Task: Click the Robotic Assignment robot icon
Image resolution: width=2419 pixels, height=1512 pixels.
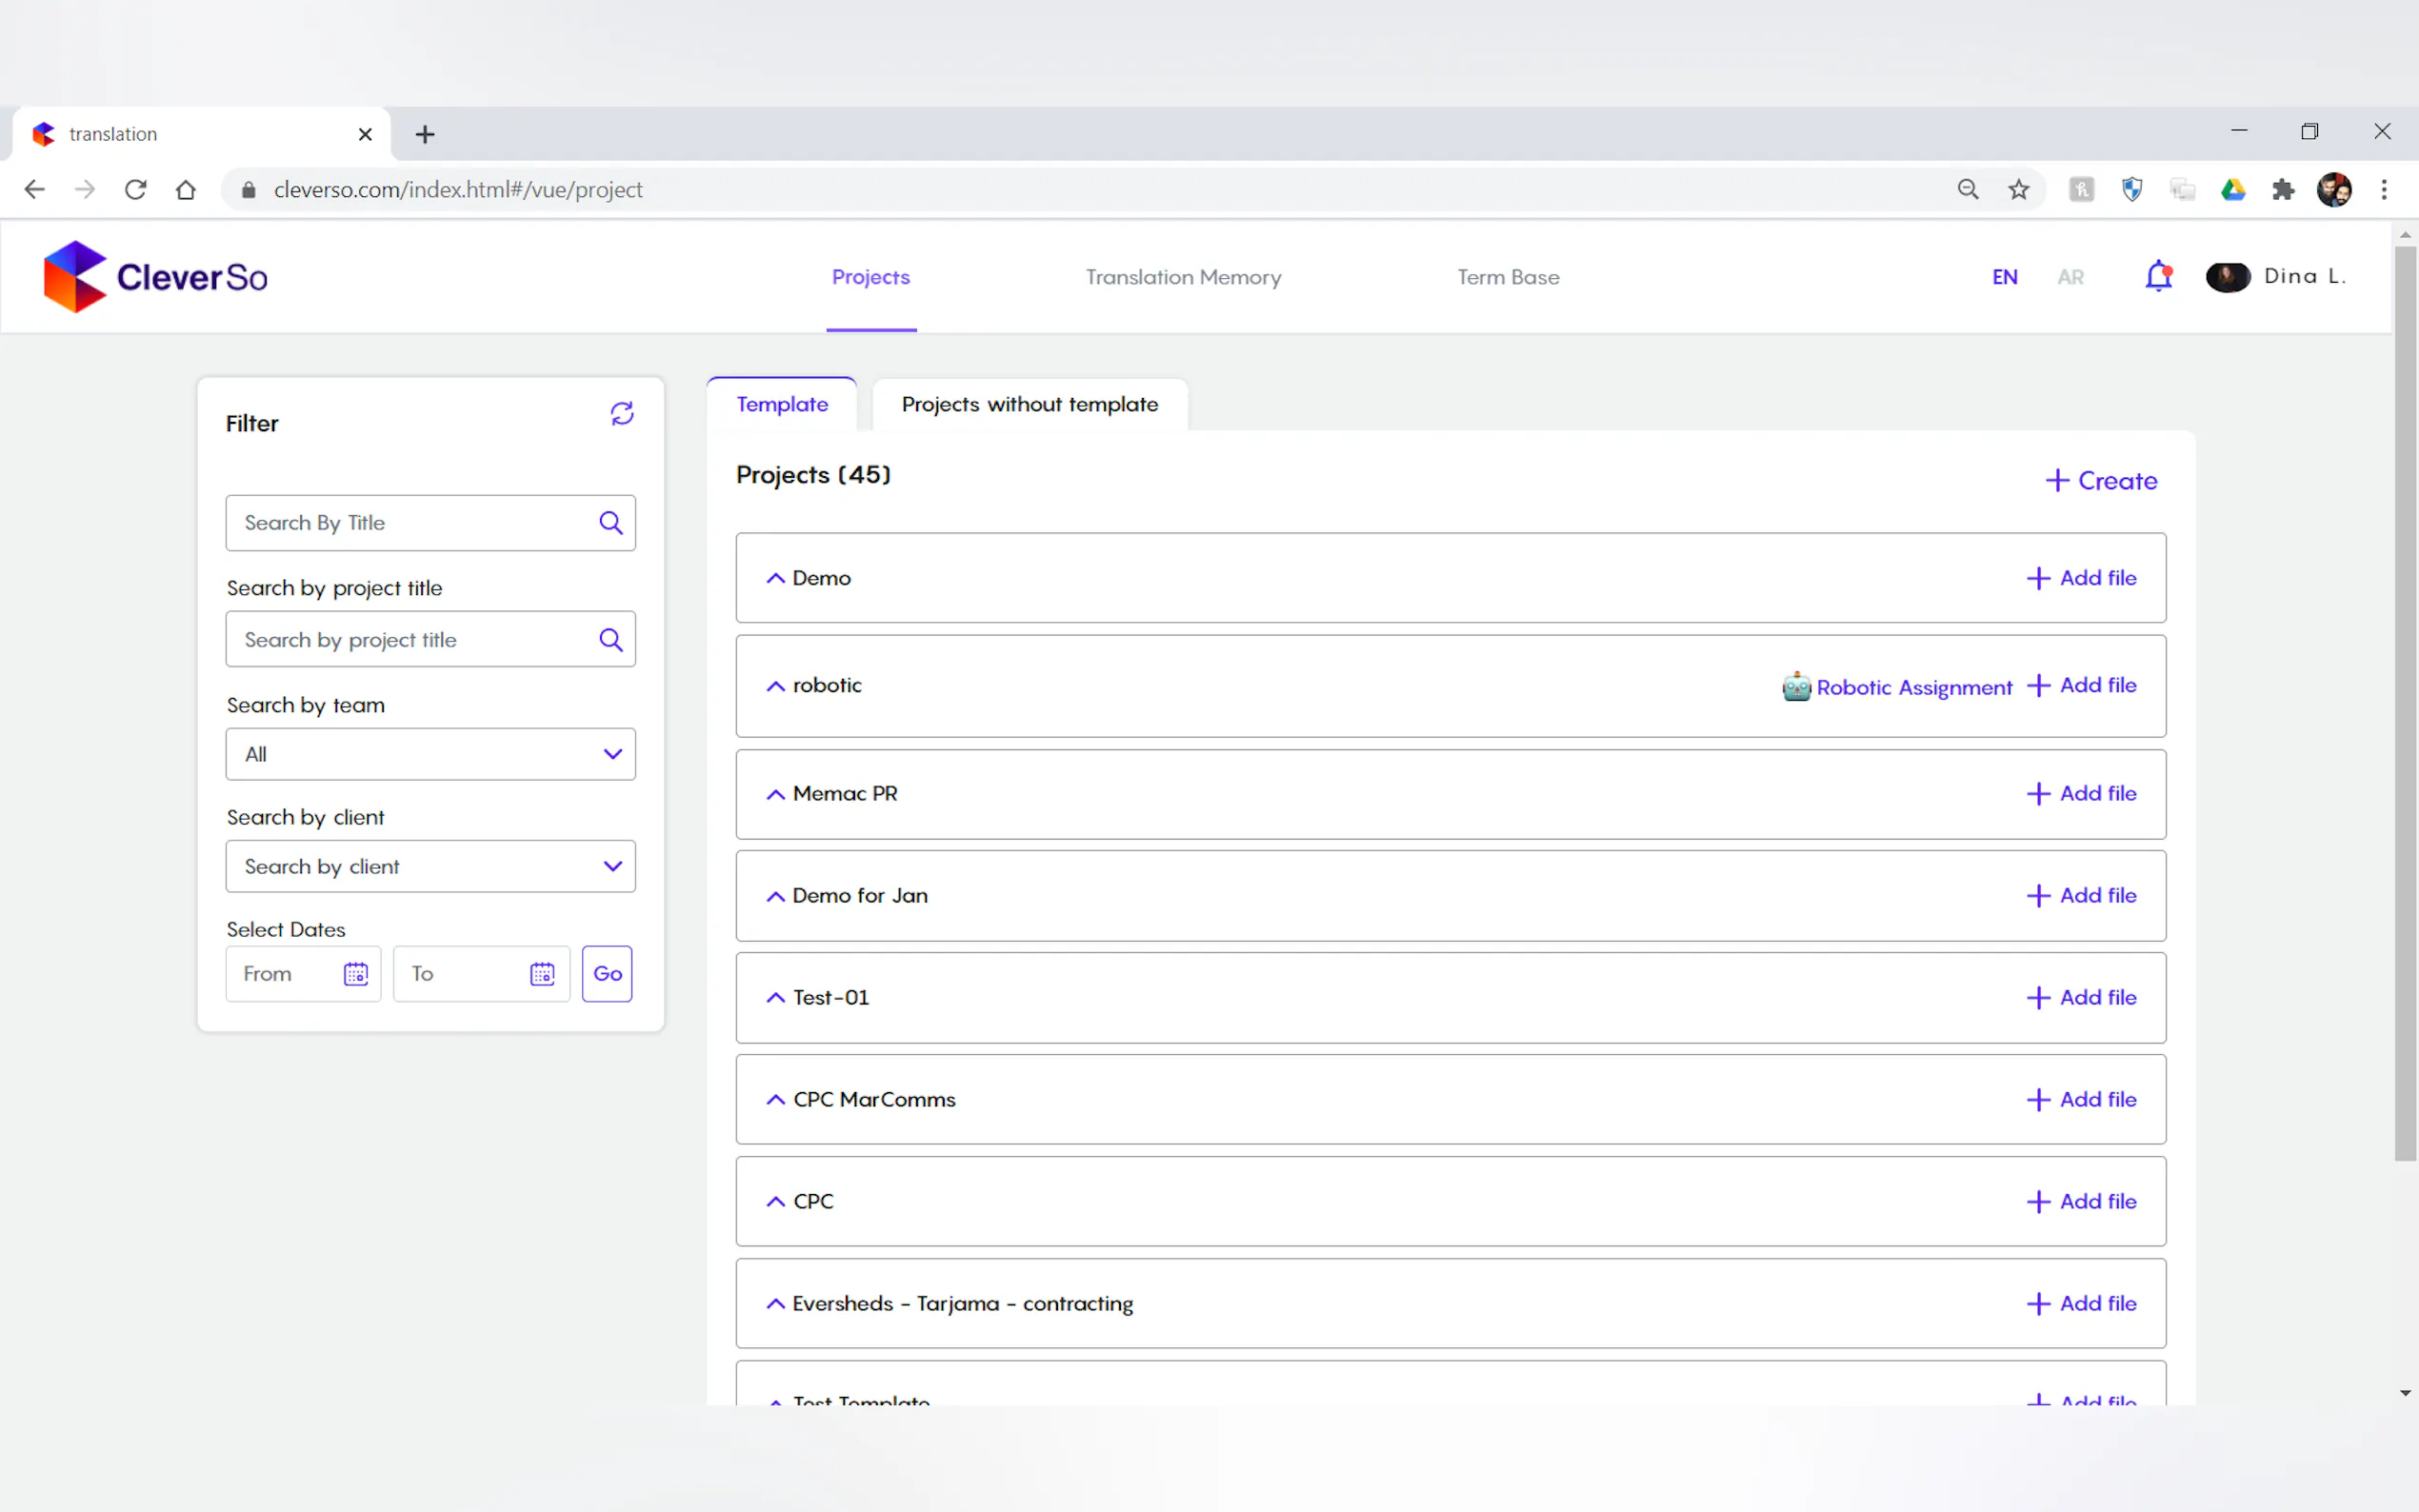Action: click(1796, 687)
